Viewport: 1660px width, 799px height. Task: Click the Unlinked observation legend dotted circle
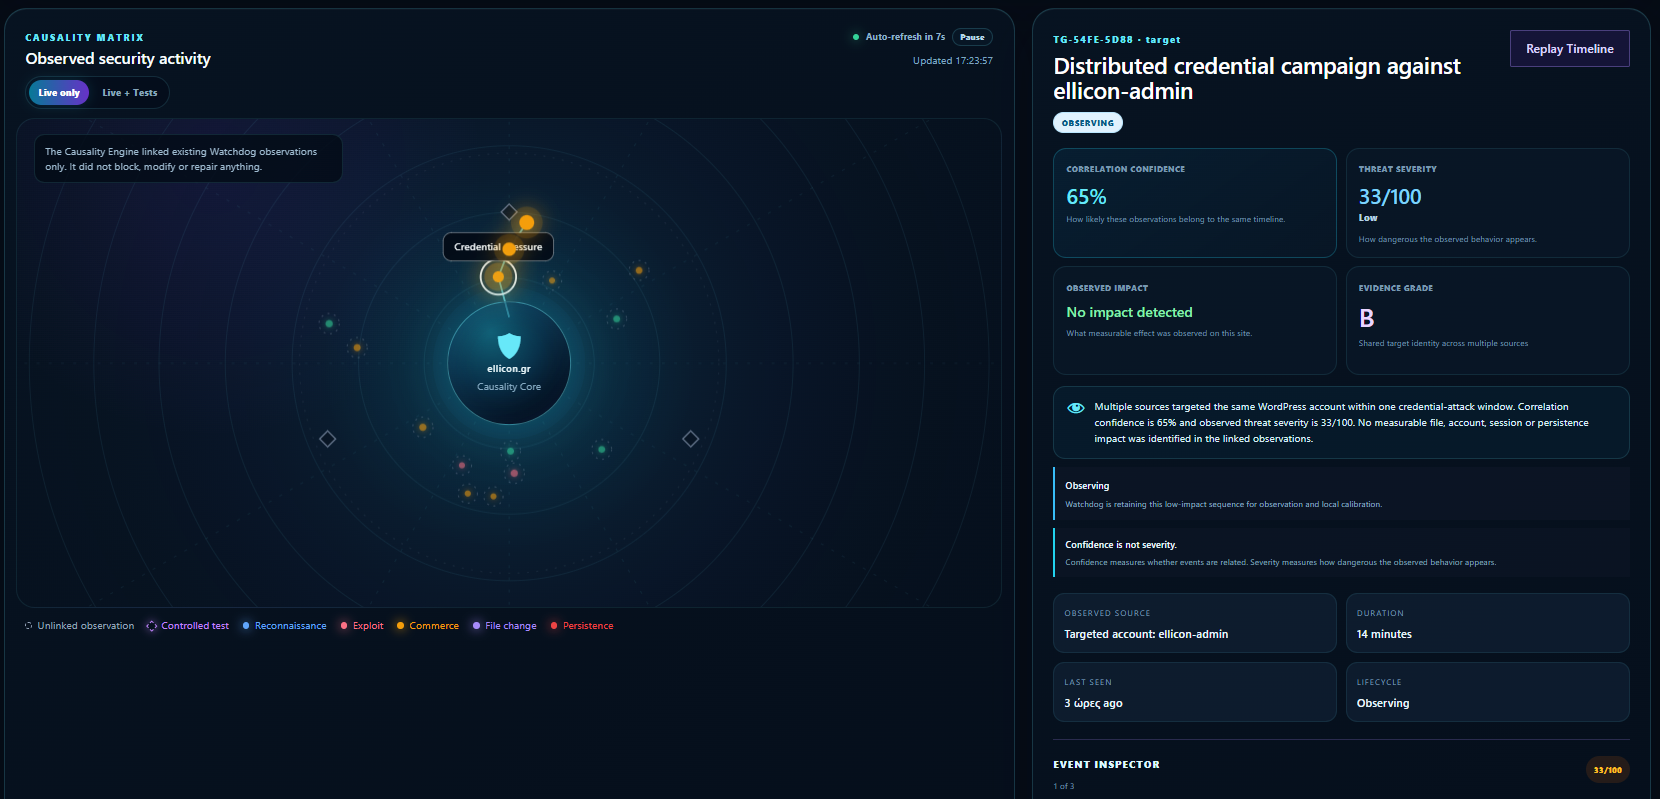click(29, 626)
